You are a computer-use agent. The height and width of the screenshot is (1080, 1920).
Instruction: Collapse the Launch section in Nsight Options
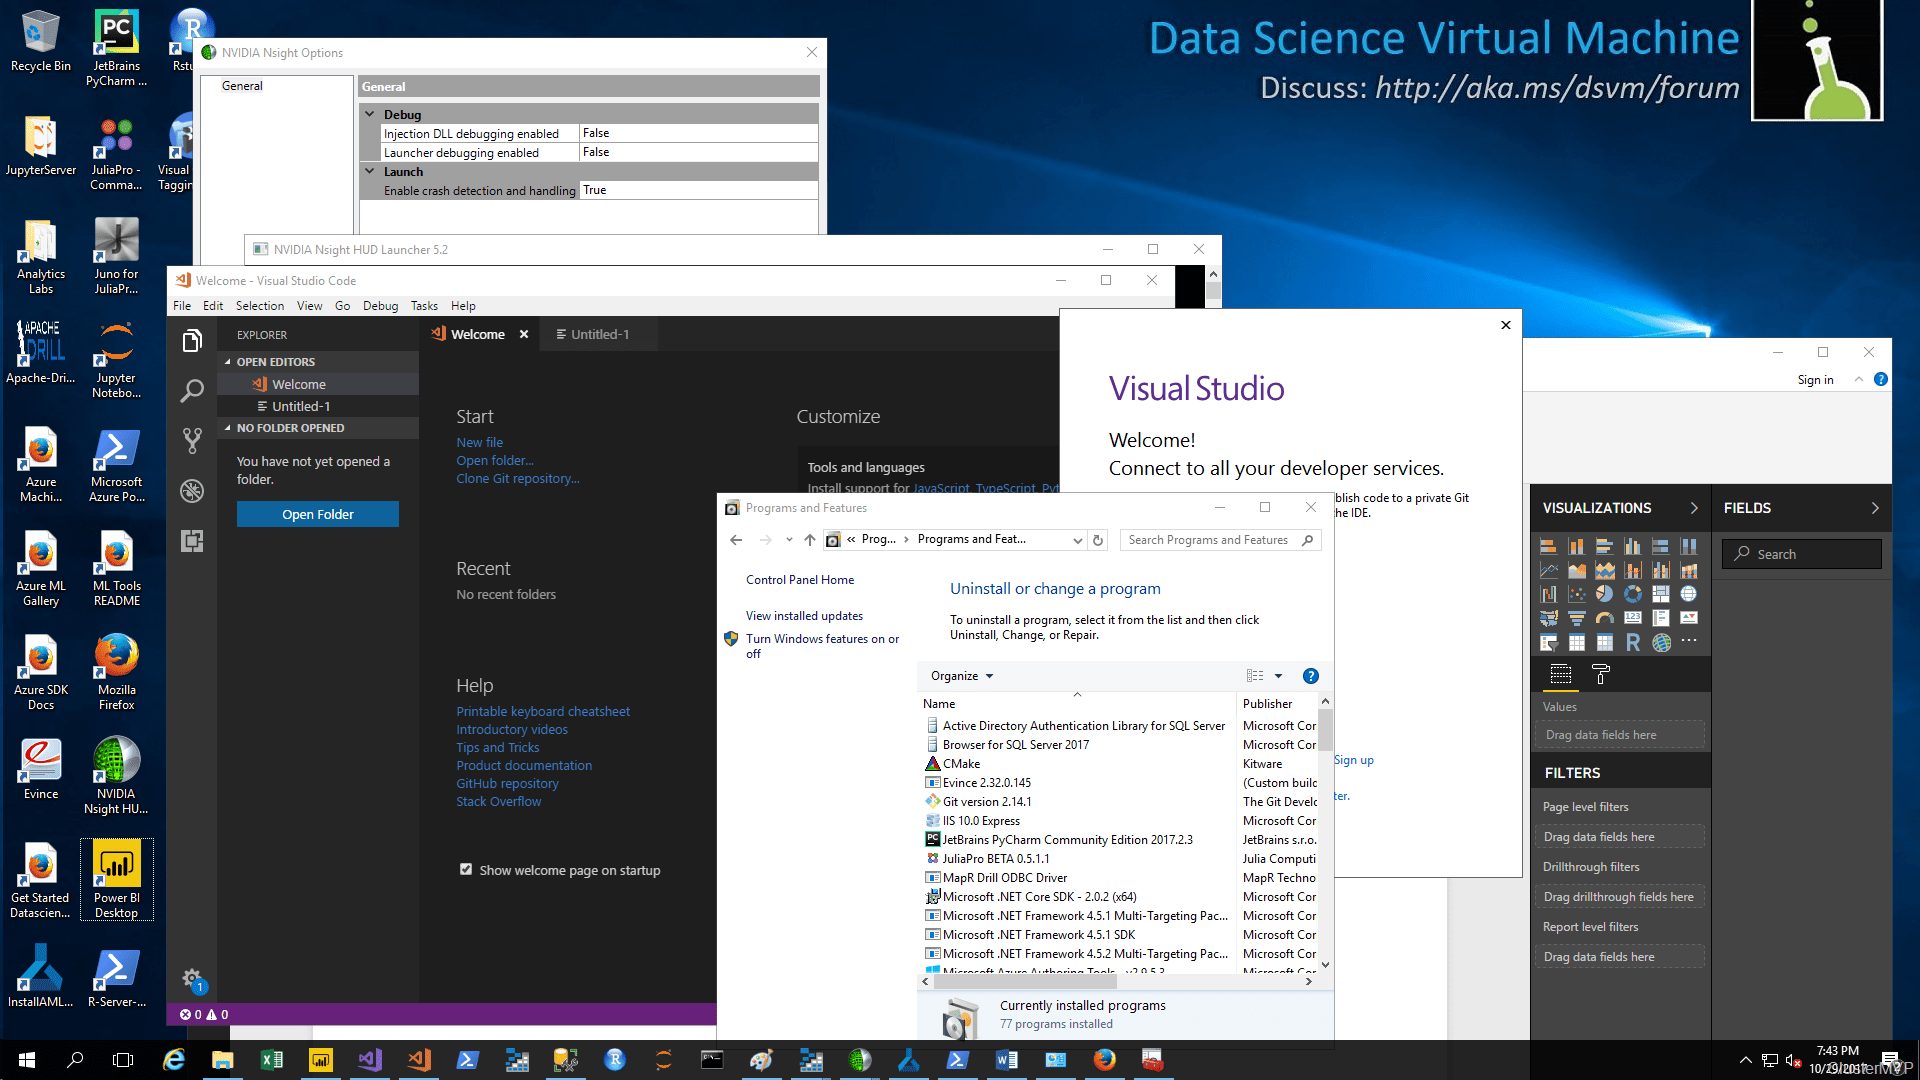[x=370, y=171]
